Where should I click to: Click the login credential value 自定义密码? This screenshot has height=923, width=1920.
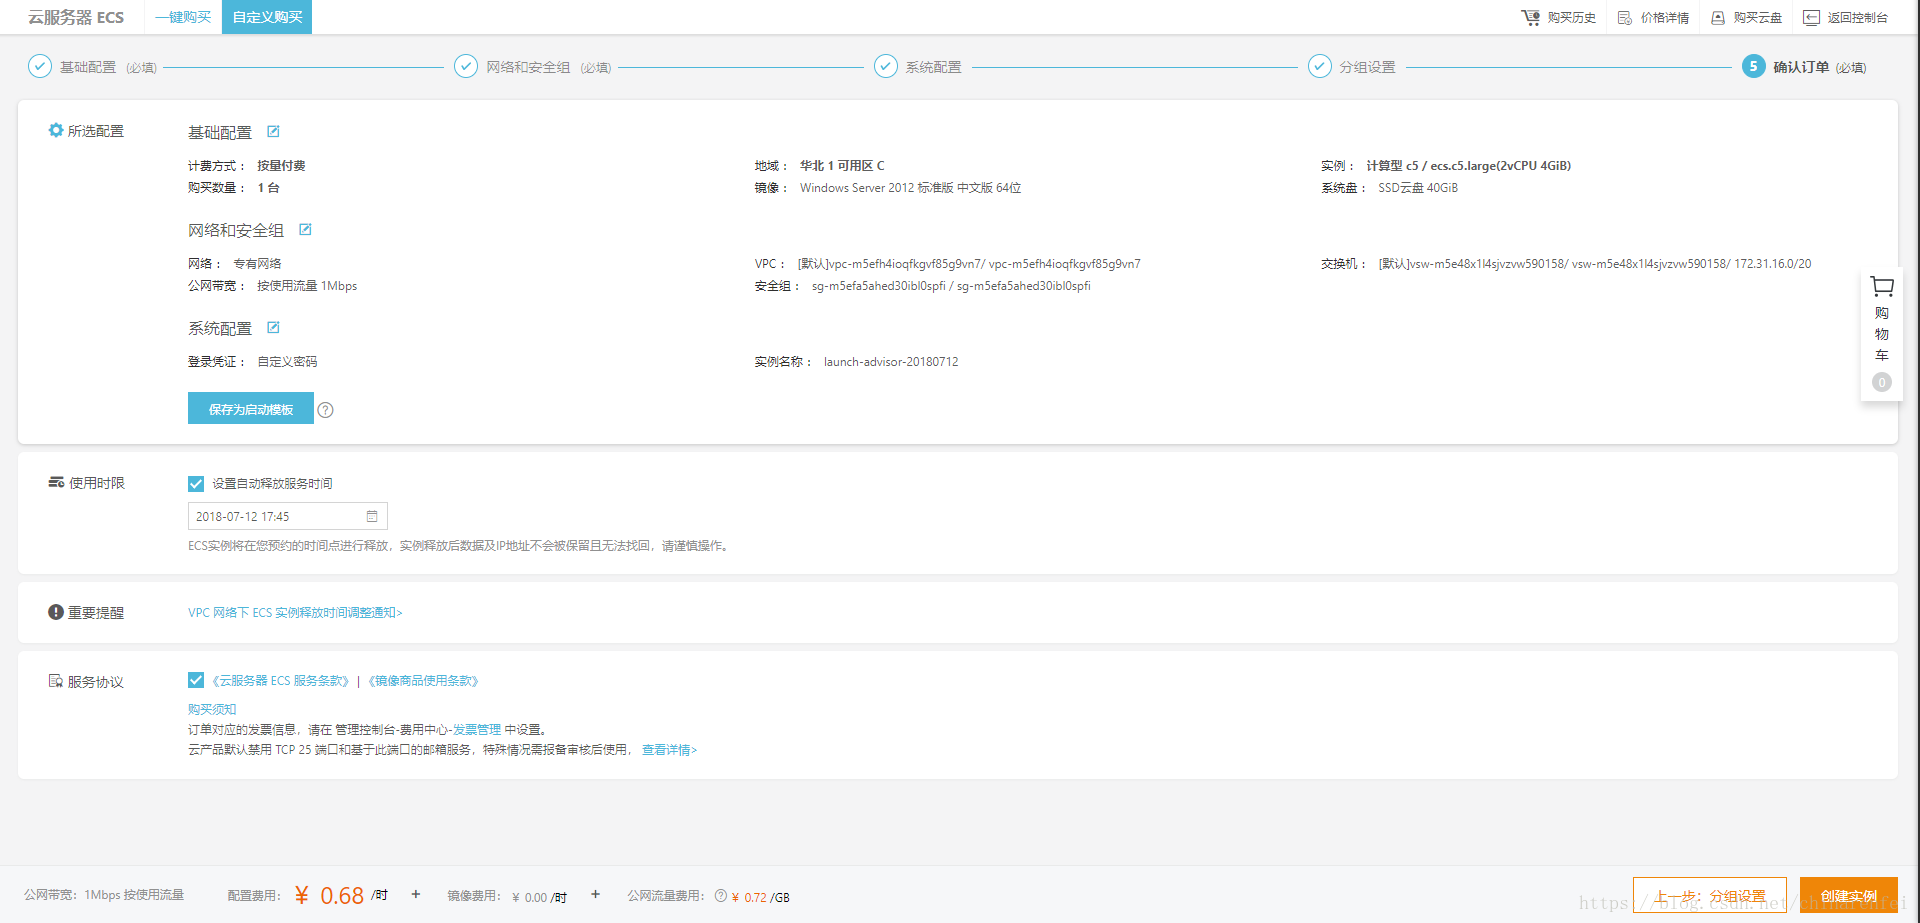point(287,362)
